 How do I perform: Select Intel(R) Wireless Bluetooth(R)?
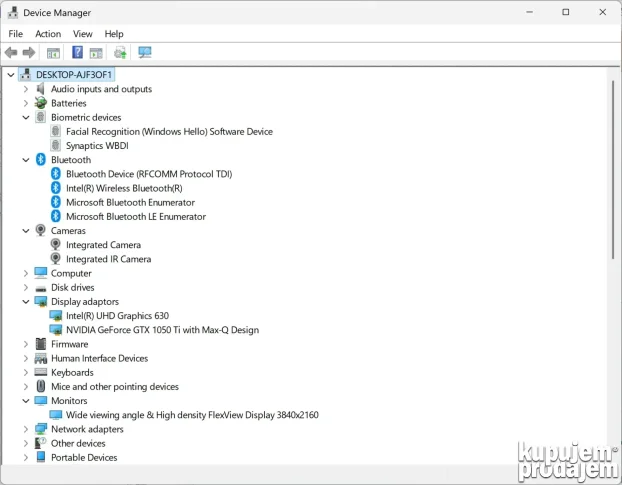point(124,188)
